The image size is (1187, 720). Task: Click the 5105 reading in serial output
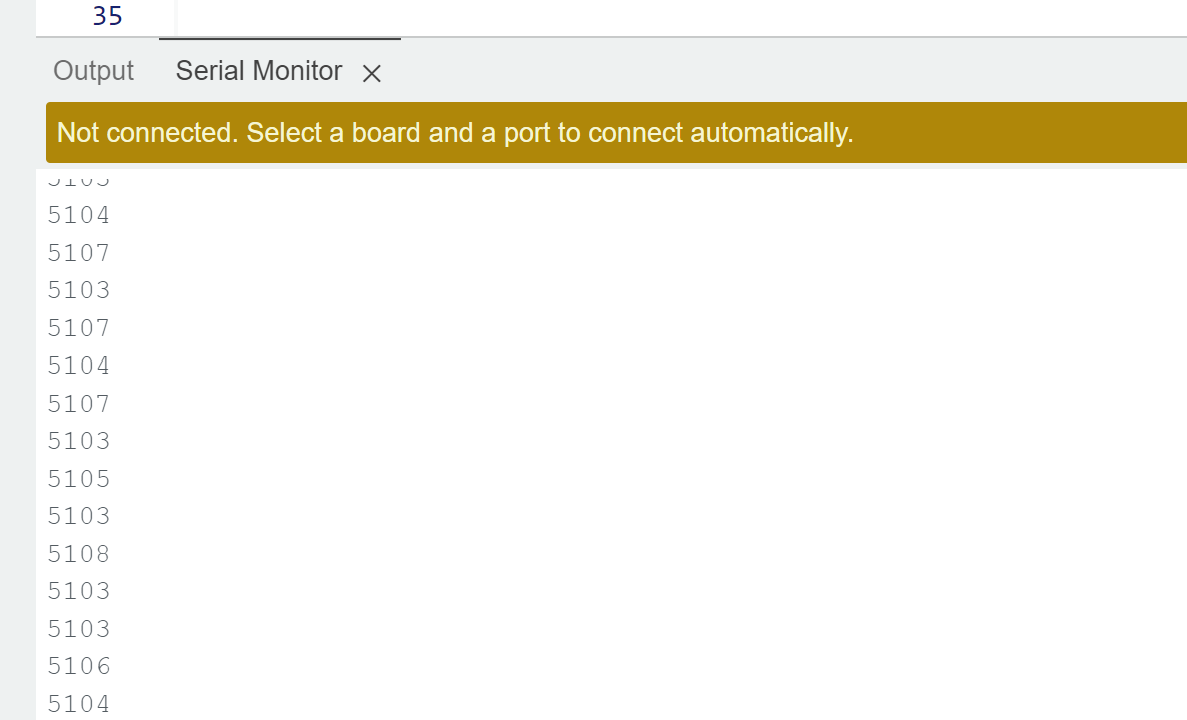pos(79,478)
